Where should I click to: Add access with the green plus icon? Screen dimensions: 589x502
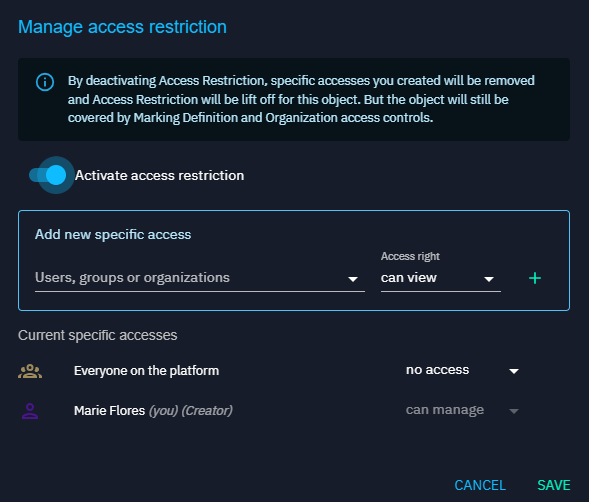tap(535, 278)
